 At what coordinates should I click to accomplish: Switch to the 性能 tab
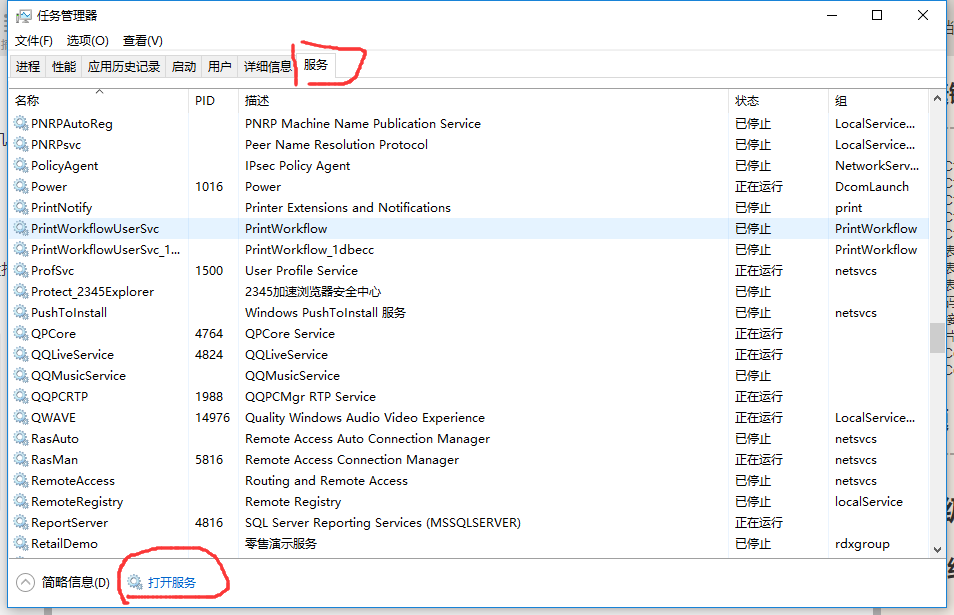pos(63,66)
